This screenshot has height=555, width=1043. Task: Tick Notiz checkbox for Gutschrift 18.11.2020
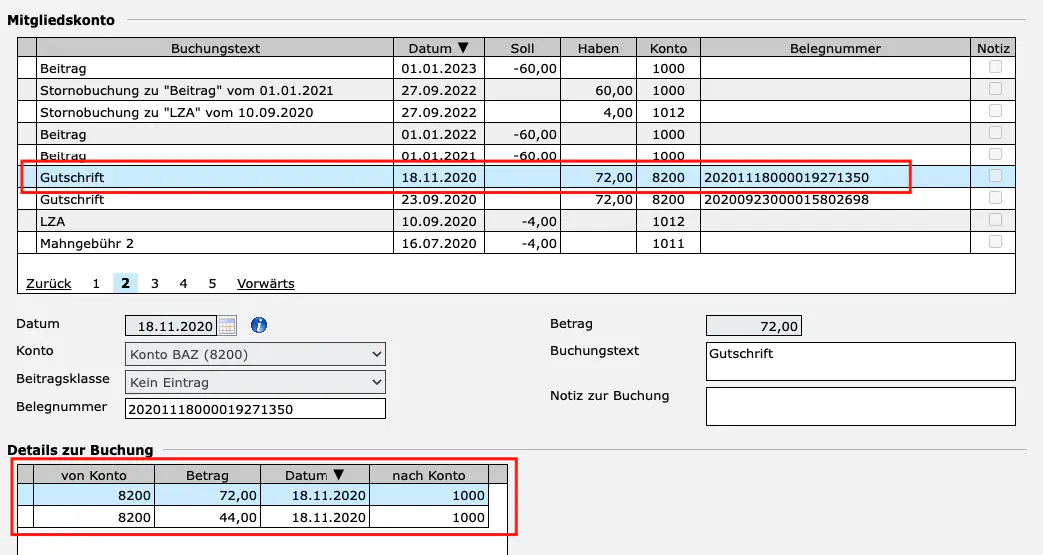995,176
